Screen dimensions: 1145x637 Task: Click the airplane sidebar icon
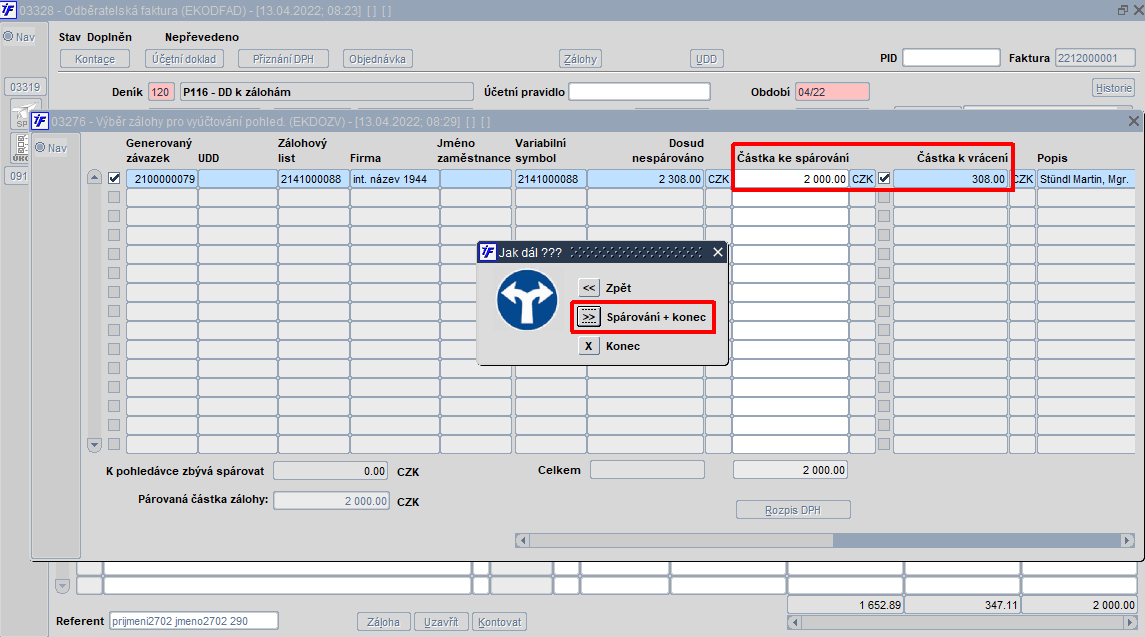[22, 115]
